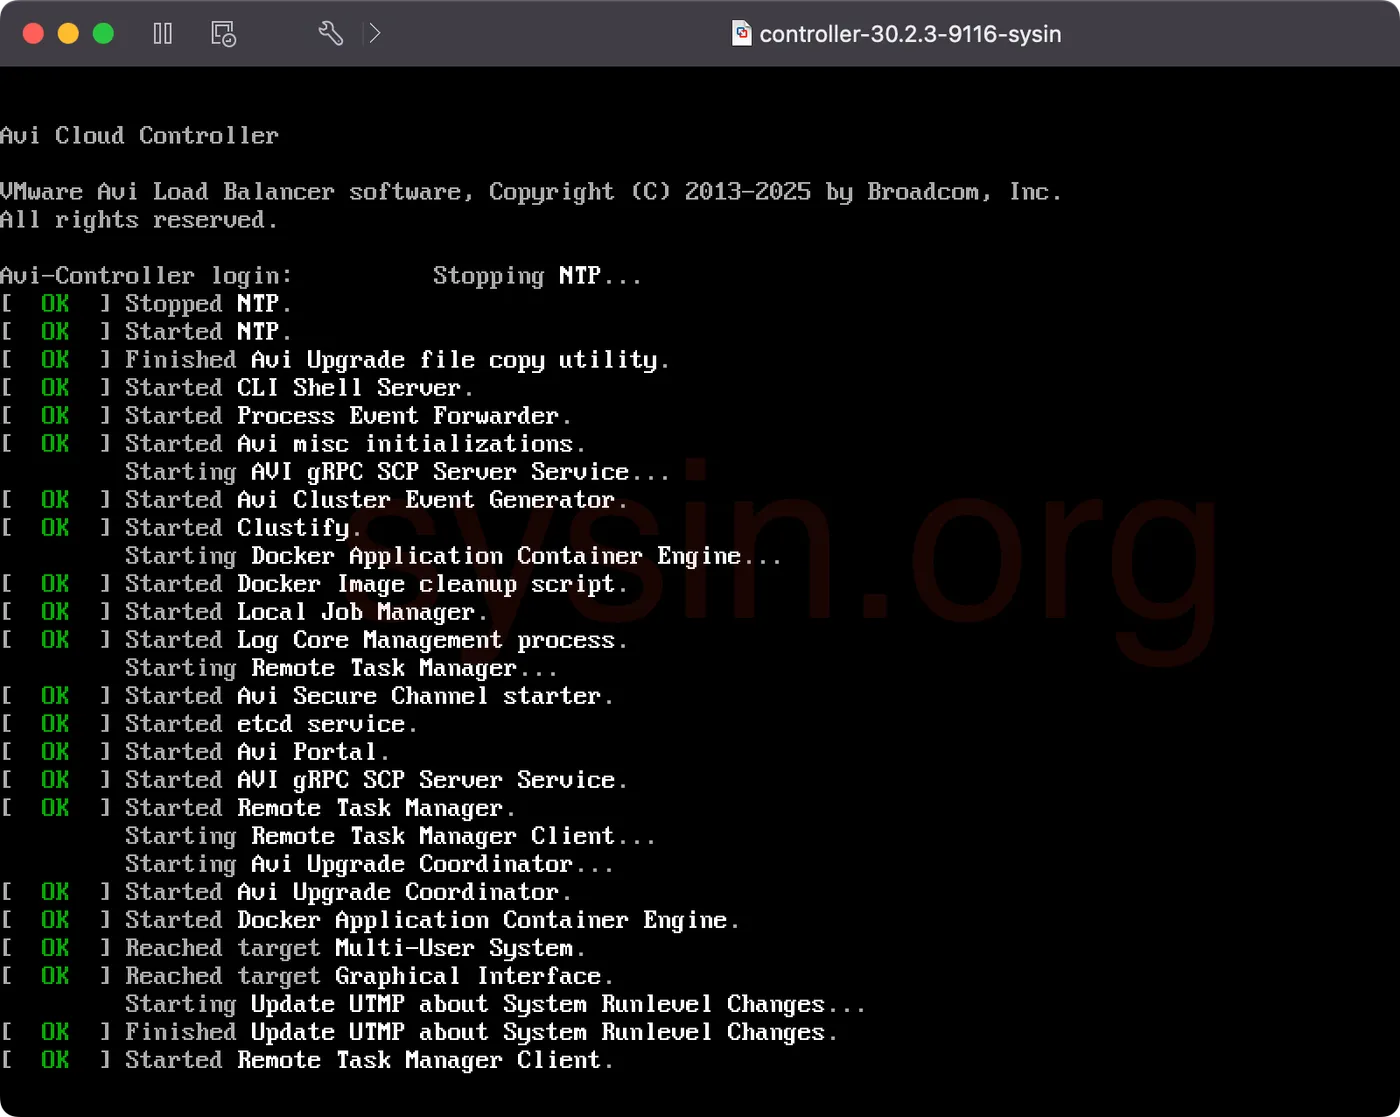
Task: Click the VM document icon in title
Action: pyautogui.click(x=741, y=34)
